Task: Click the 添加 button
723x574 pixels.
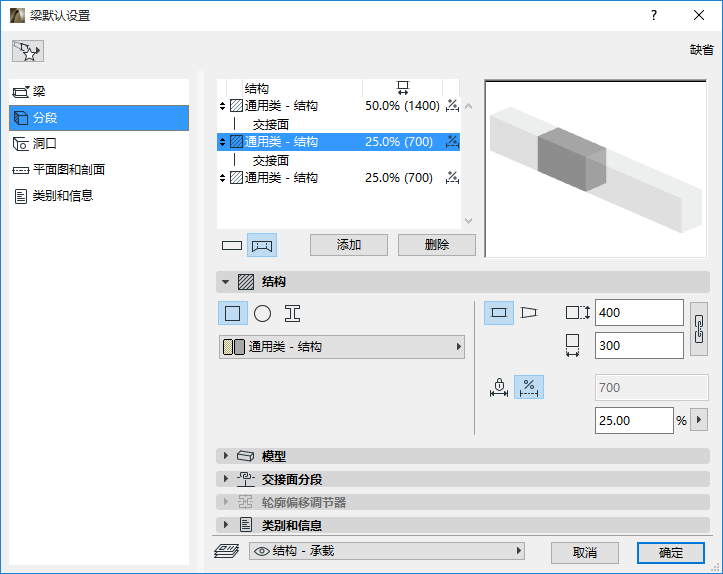Action: click(x=349, y=245)
